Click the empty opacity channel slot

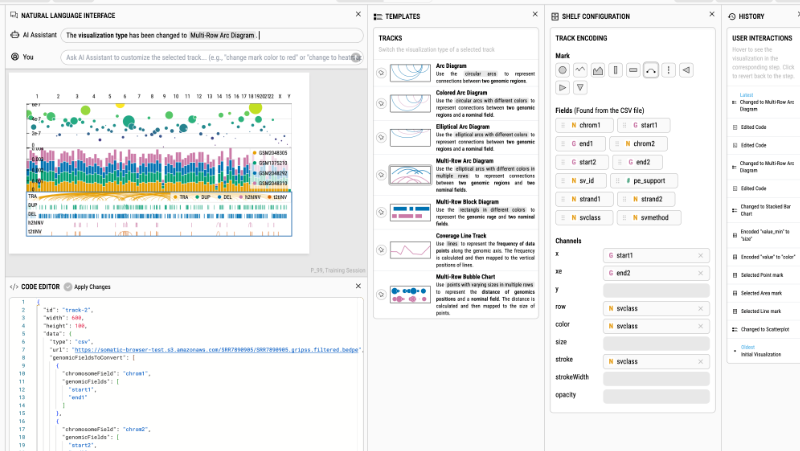click(656, 396)
